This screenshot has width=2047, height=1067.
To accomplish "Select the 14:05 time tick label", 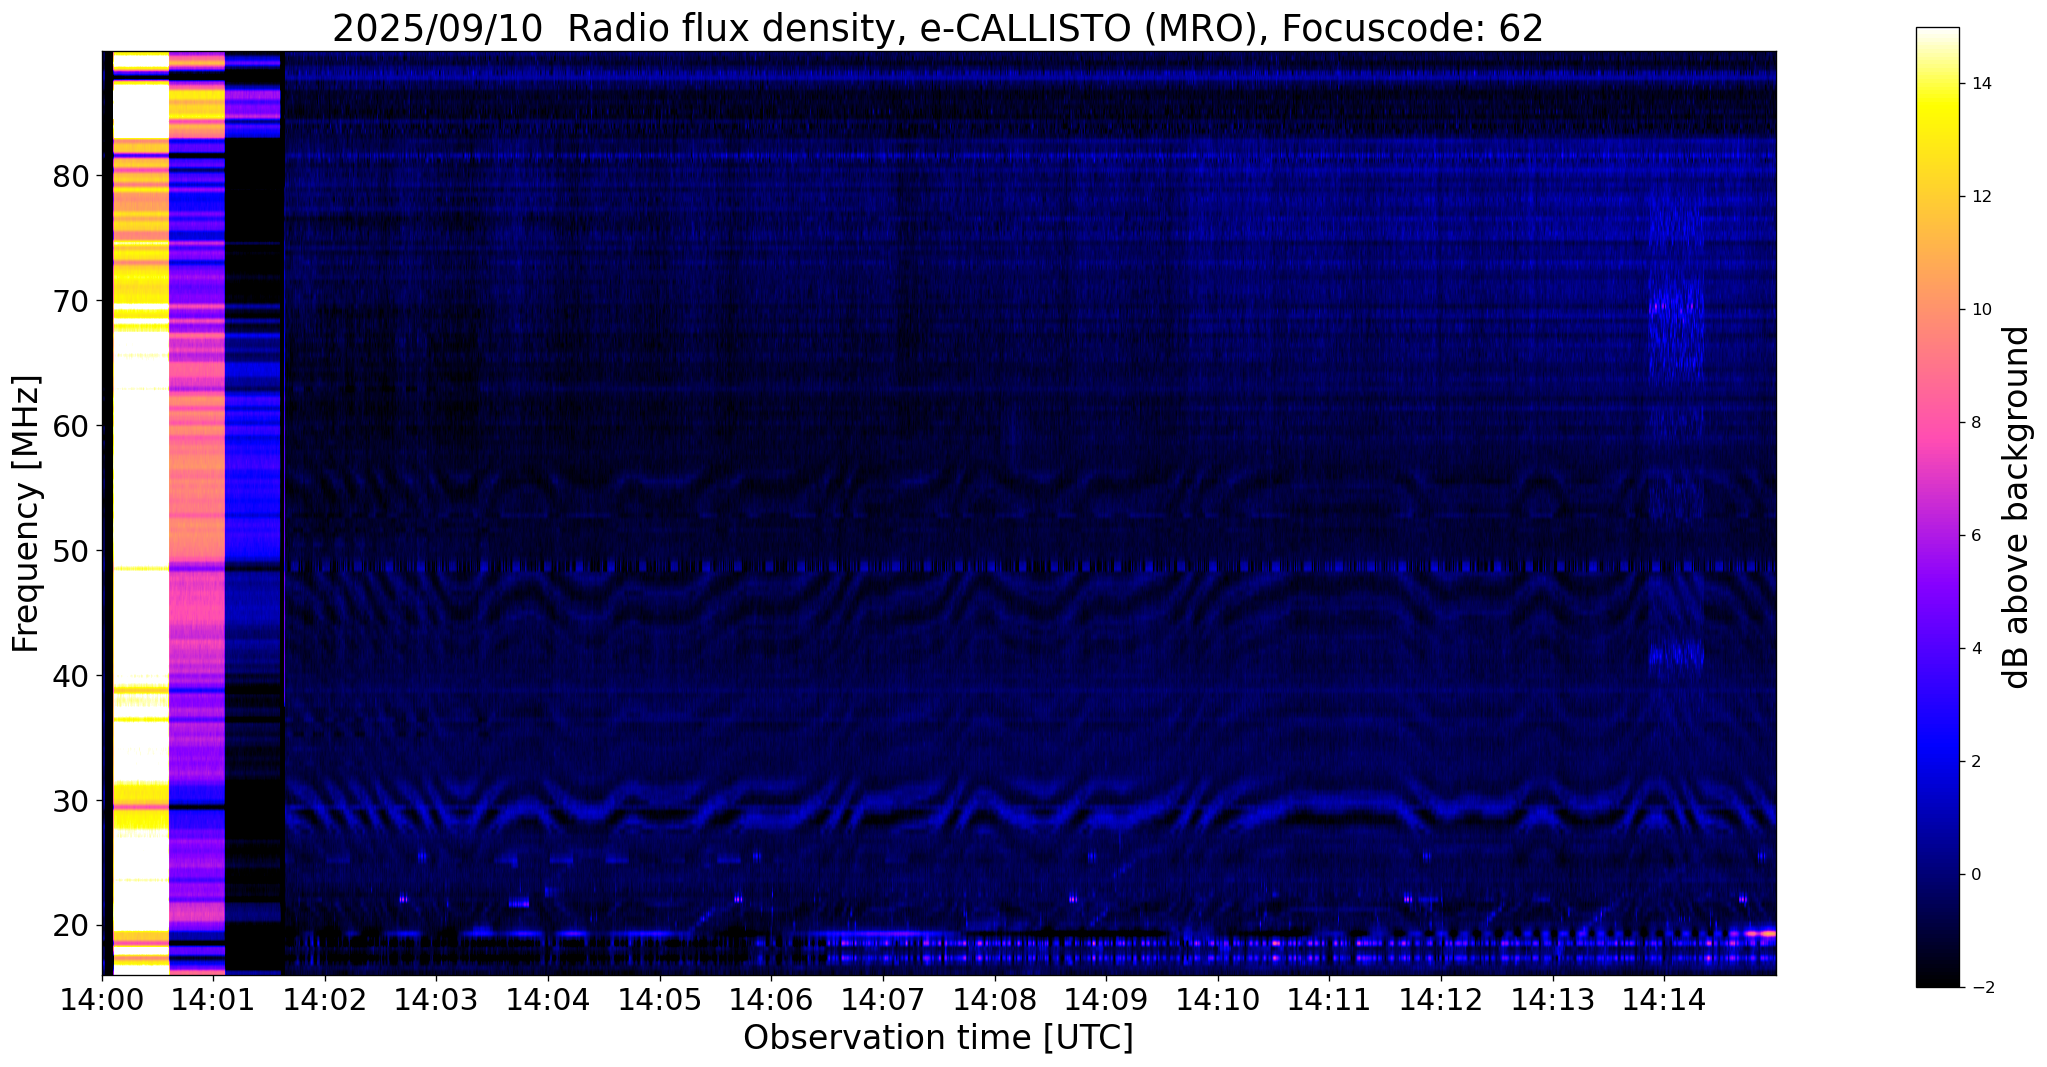I will tap(659, 1001).
